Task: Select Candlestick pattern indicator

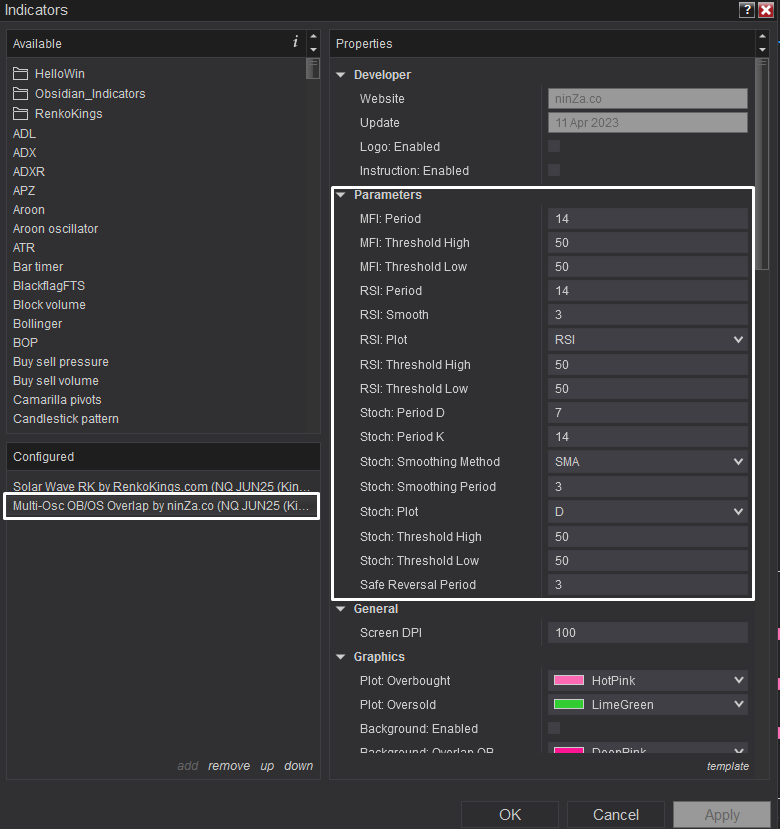Action: click(66, 419)
